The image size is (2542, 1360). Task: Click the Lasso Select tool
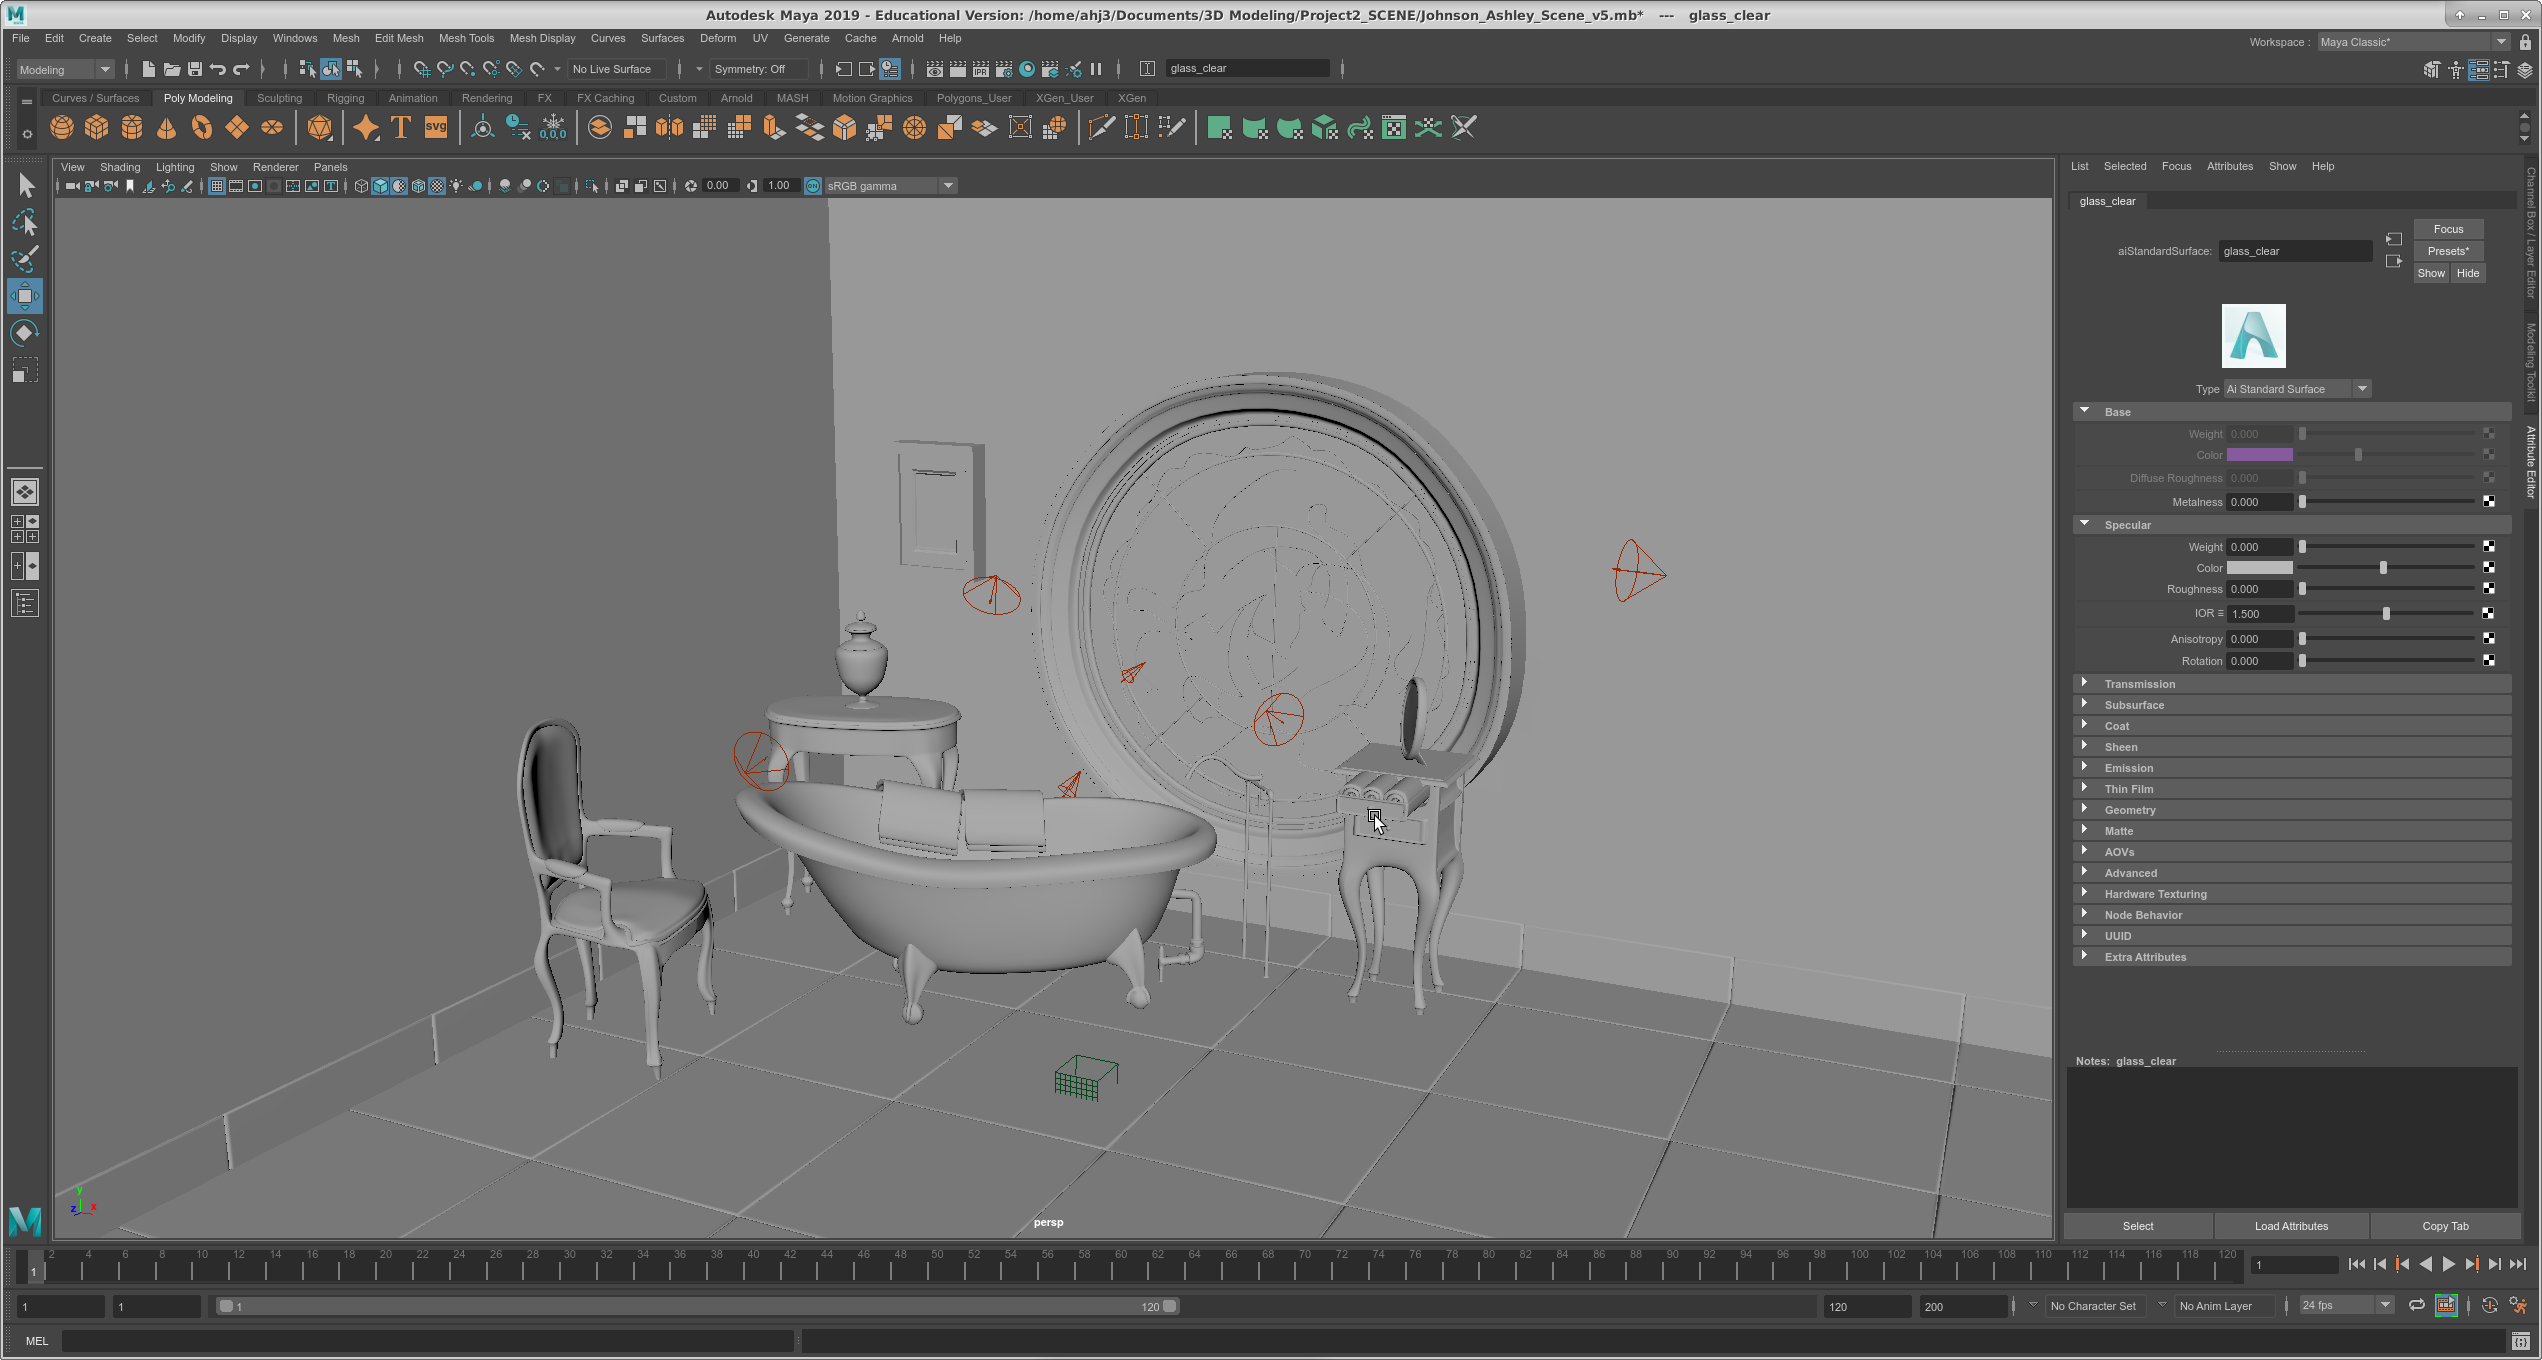click(x=25, y=222)
